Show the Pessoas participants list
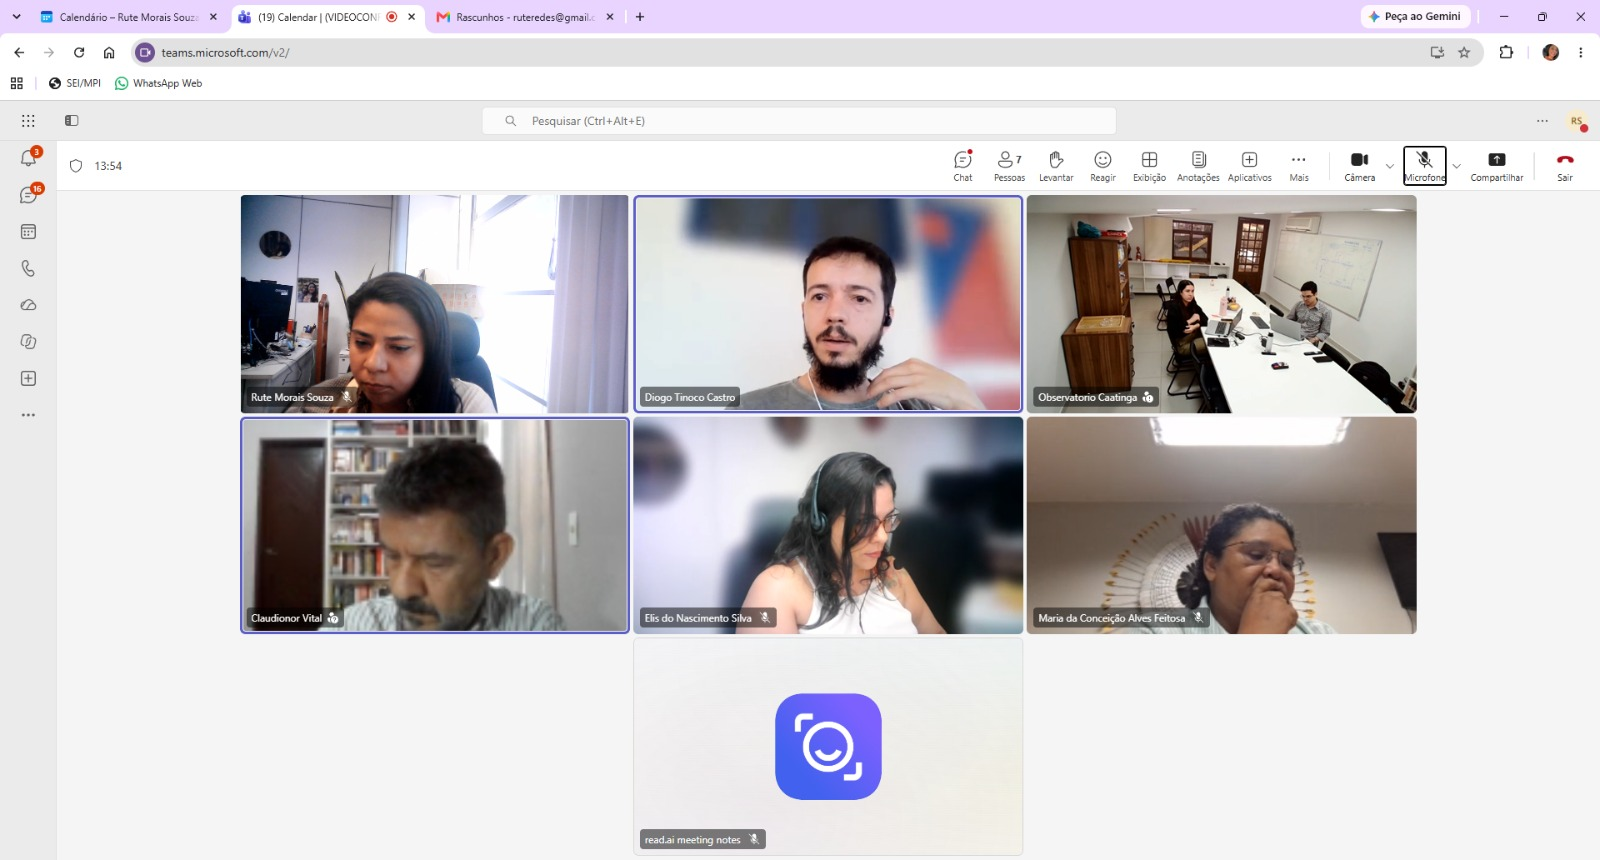Screen dimensions: 1600x860 point(1009,166)
